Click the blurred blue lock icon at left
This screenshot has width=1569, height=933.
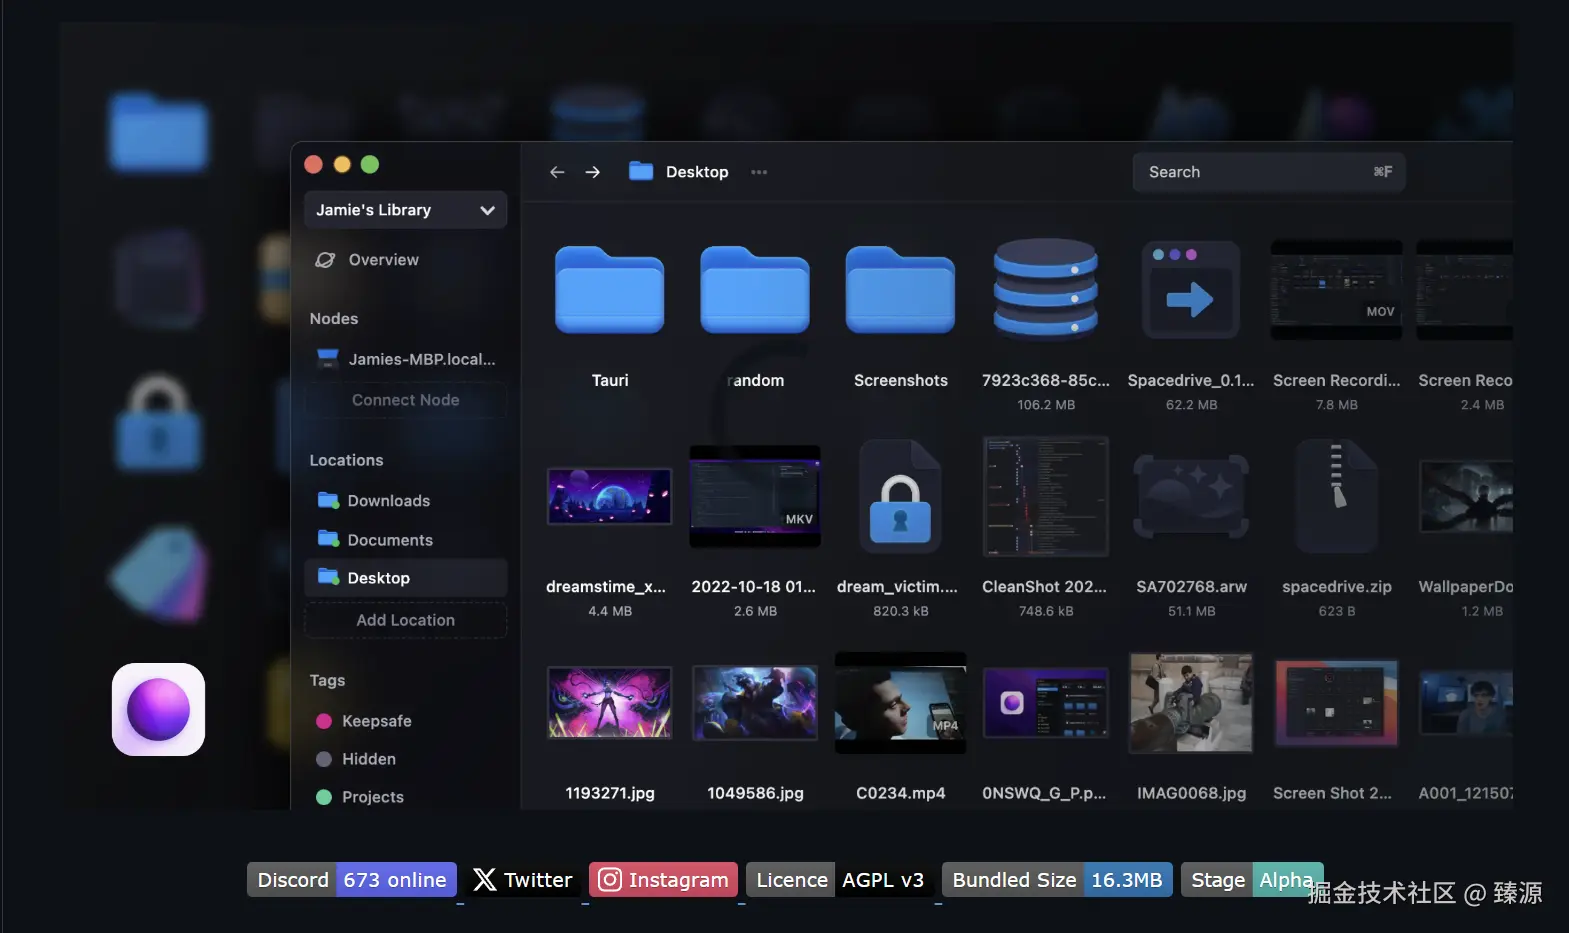tap(158, 423)
